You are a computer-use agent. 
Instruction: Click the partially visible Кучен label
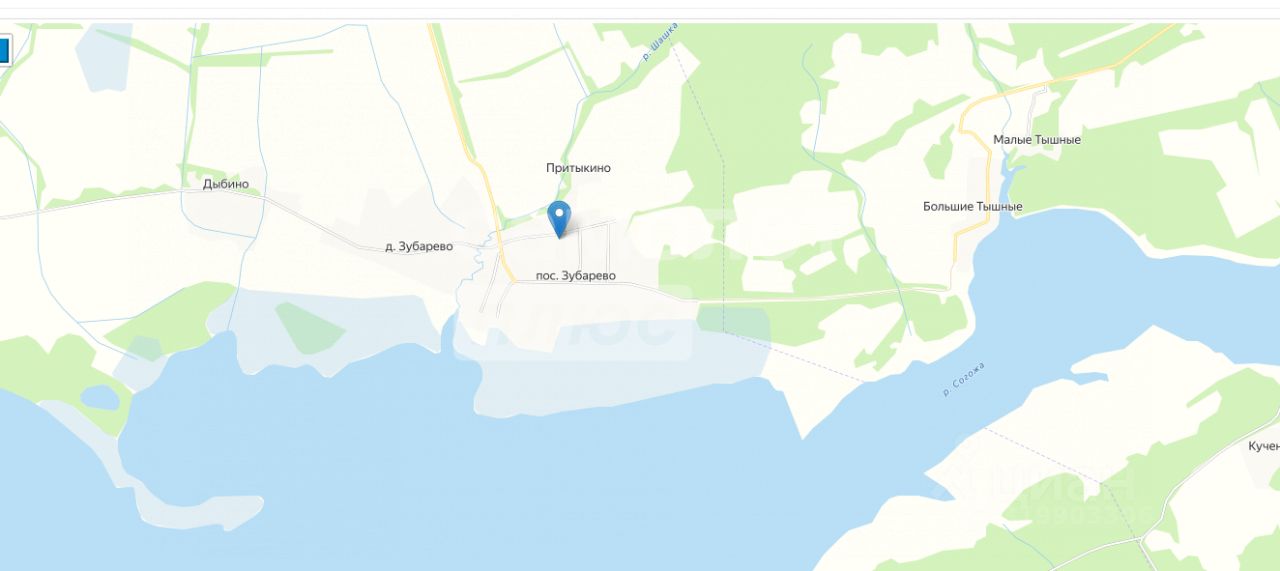click(1264, 446)
